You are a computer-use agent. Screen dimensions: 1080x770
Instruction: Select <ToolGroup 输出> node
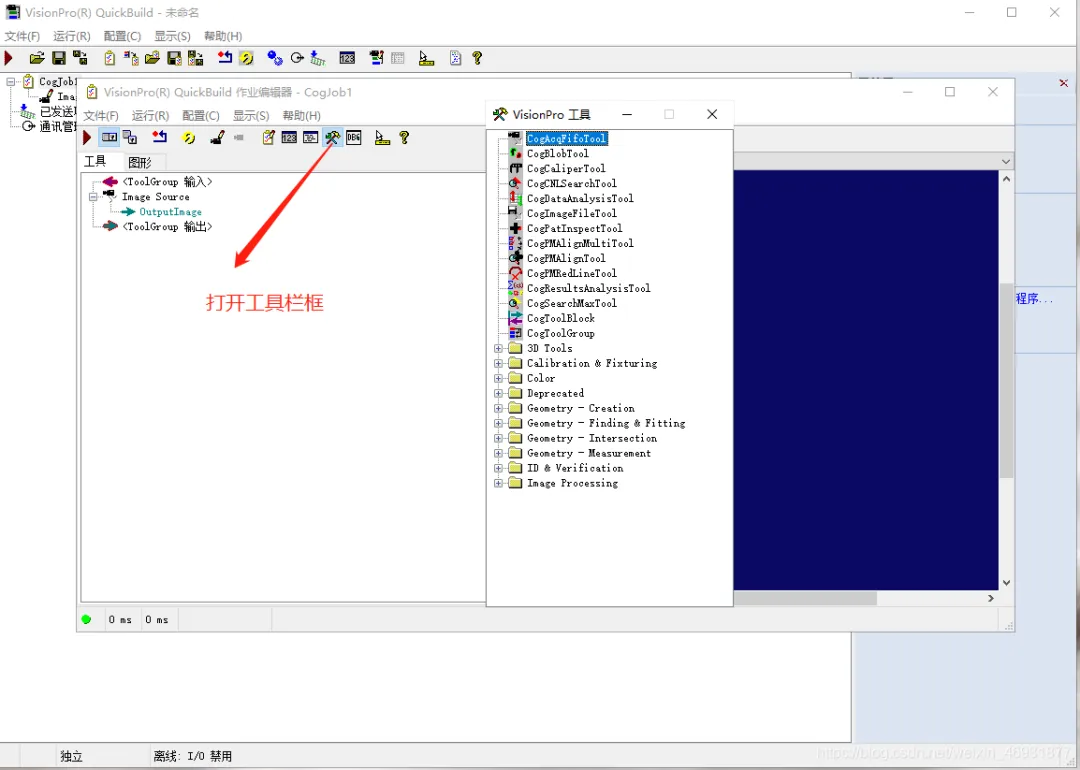click(167, 227)
